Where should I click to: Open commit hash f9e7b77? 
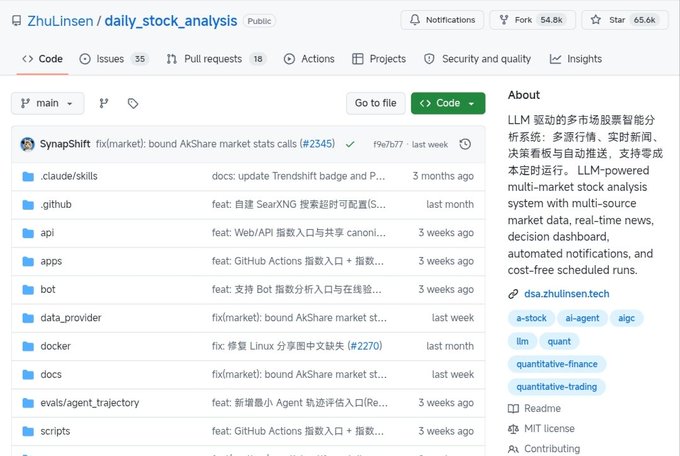tap(388, 144)
